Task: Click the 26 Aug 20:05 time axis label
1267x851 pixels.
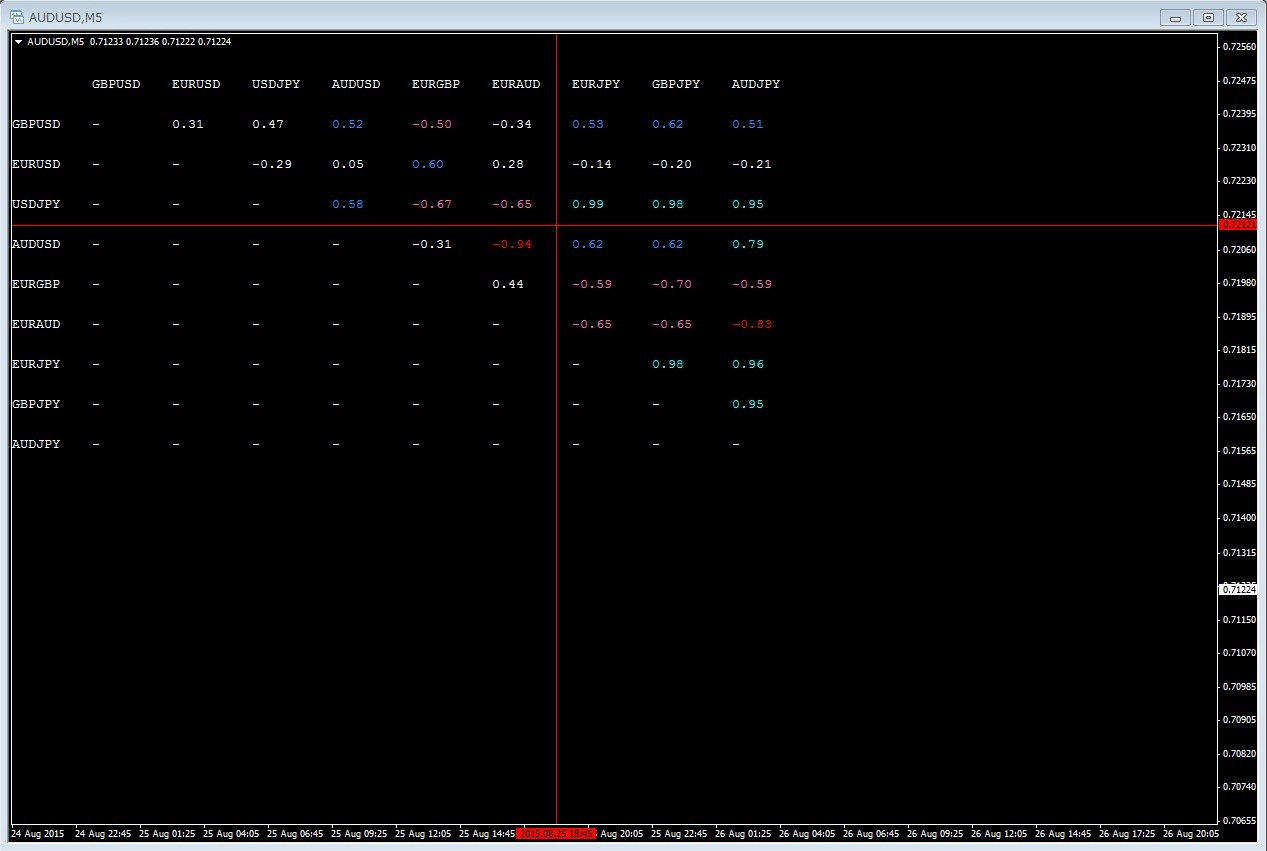Action: 1190,833
